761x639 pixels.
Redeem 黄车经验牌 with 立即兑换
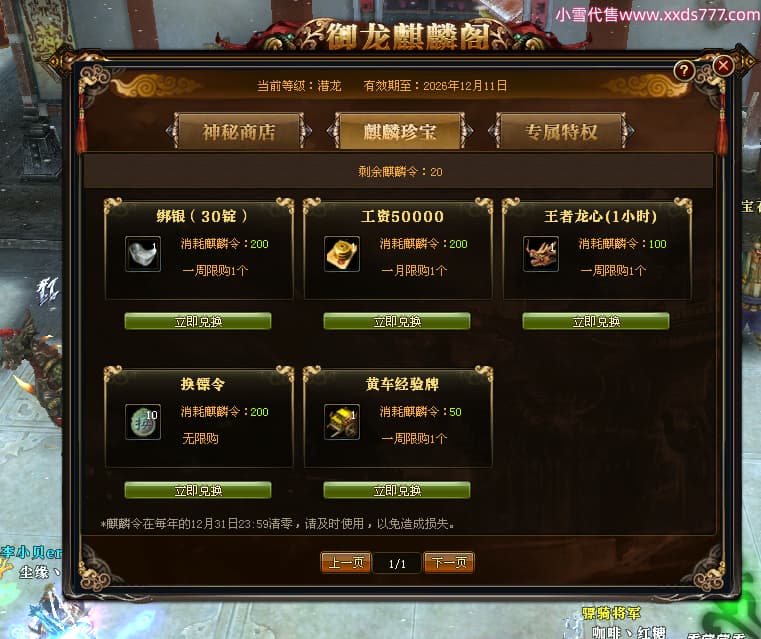tap(397, 490)
